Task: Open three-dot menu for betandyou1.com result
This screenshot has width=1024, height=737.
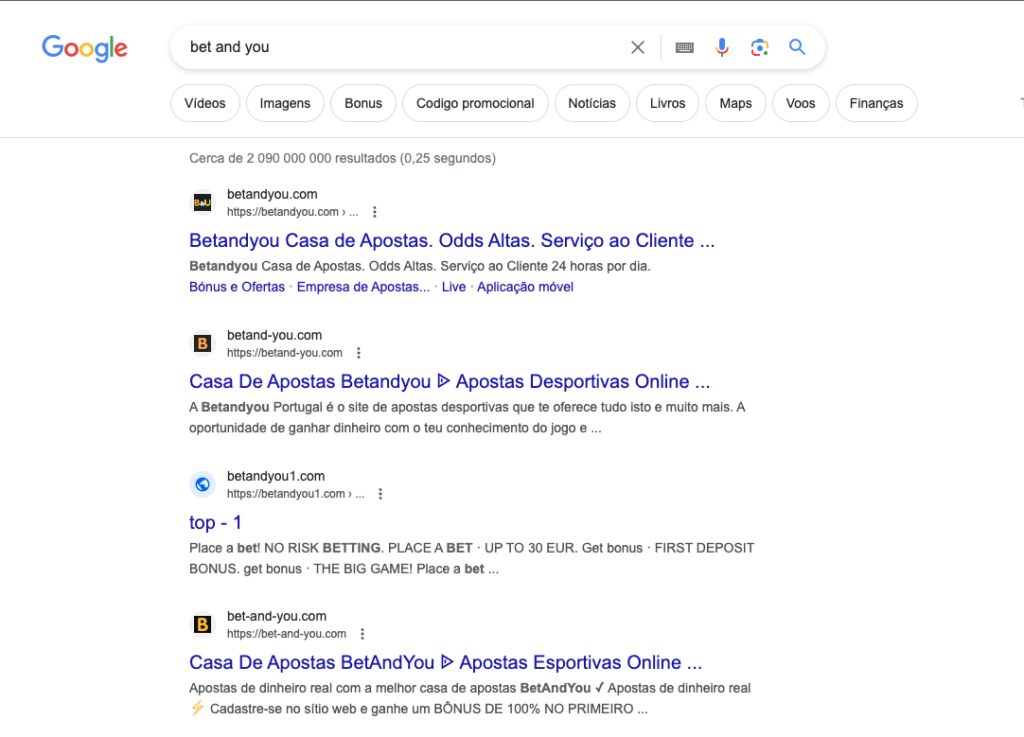Action: coord(381,494)
